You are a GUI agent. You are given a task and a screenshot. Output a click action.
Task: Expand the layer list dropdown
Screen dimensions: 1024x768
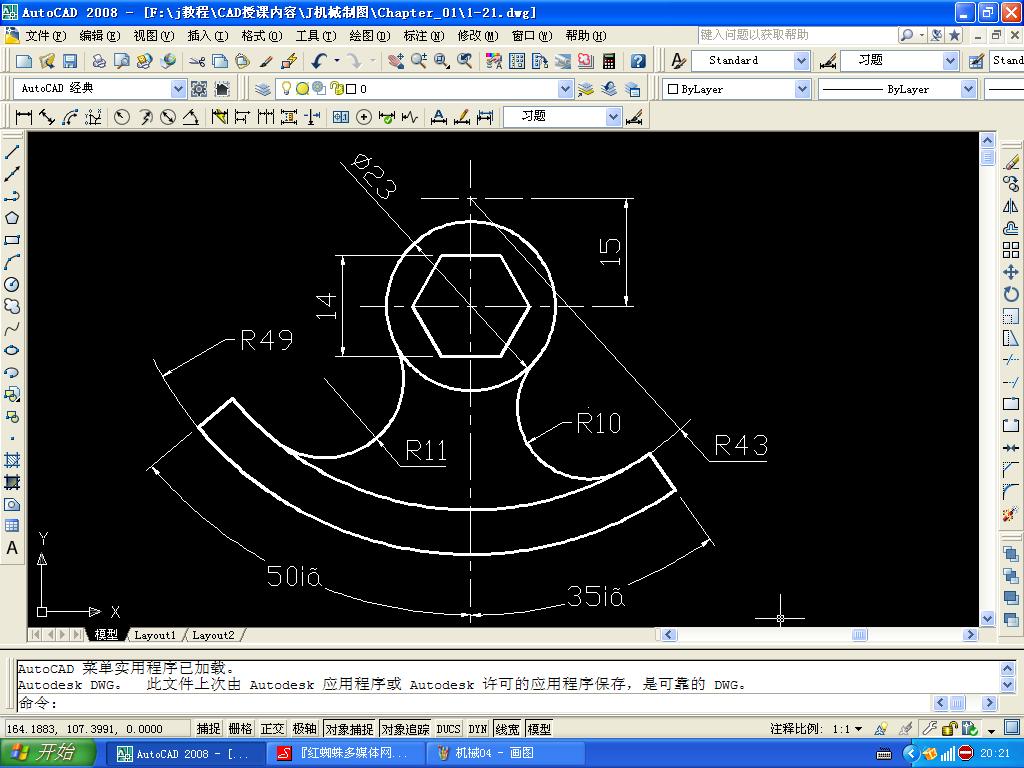click(x=566, y=88)
